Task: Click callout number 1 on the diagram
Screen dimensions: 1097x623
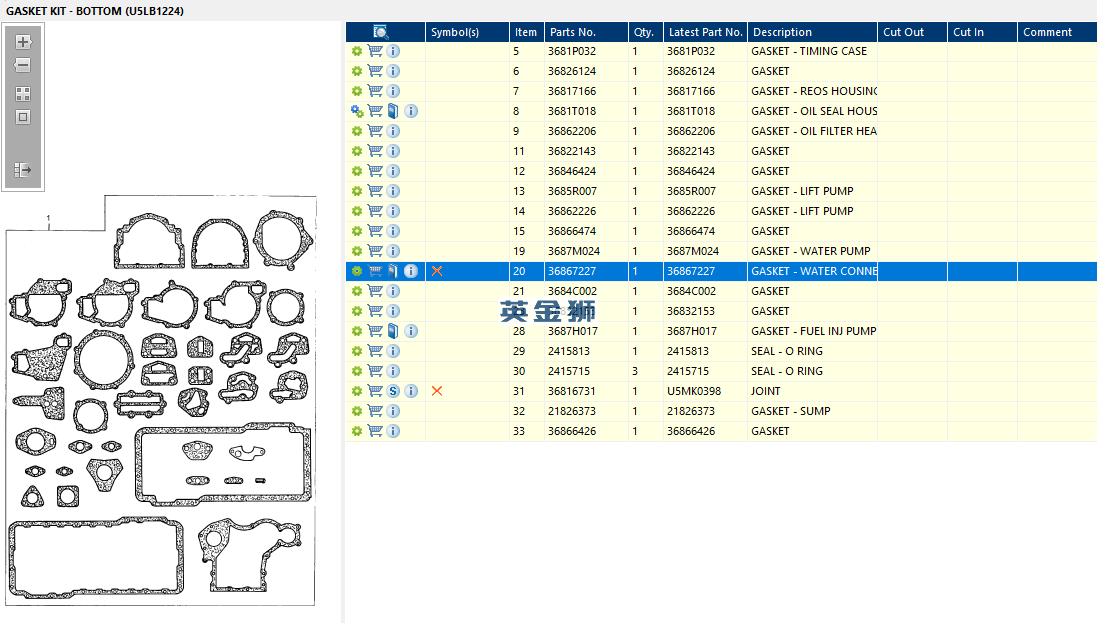Action: coord(48,218)
